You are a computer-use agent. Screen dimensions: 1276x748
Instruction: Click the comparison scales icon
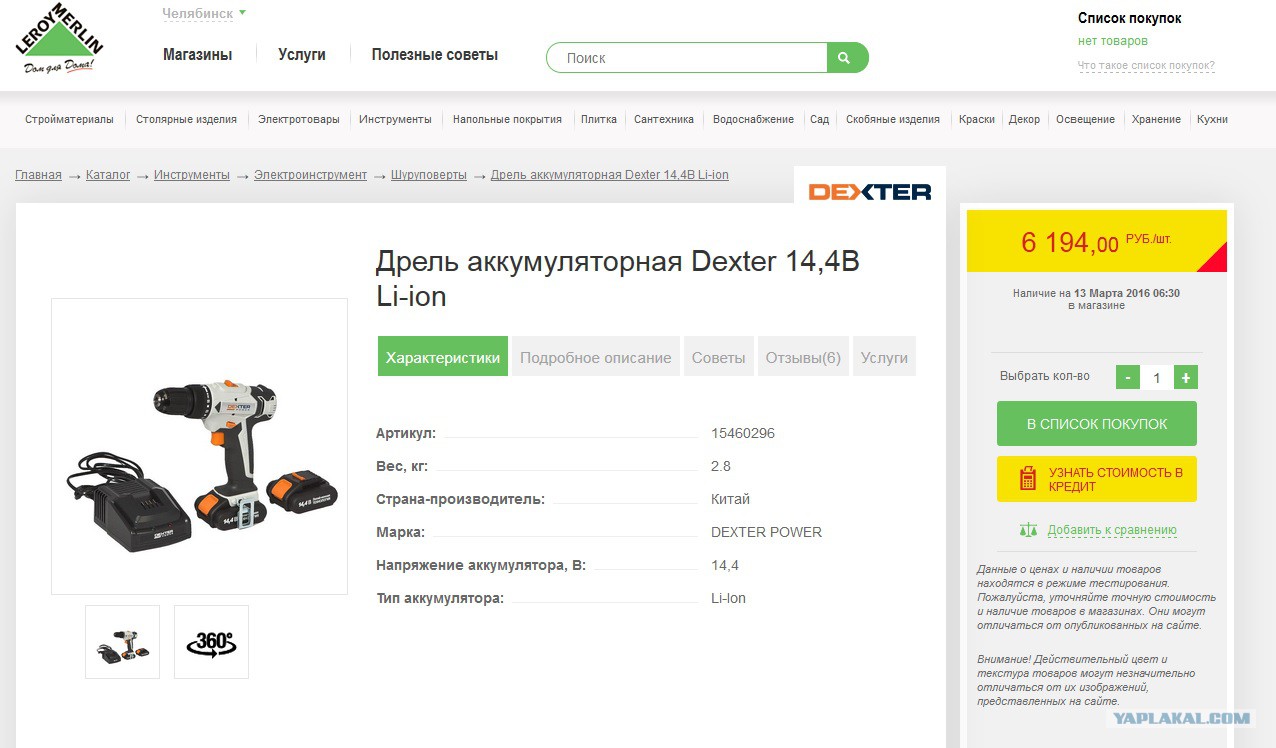click(x=1028, y=530)
